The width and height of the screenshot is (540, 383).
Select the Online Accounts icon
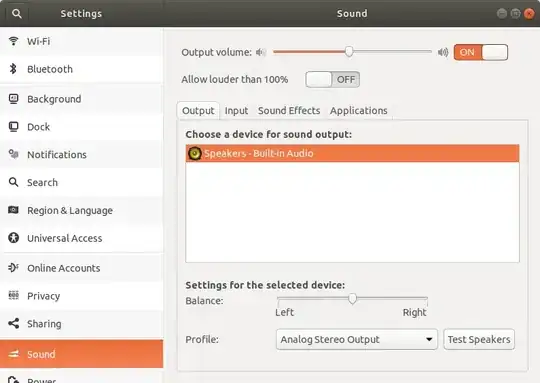click(13, 268)
